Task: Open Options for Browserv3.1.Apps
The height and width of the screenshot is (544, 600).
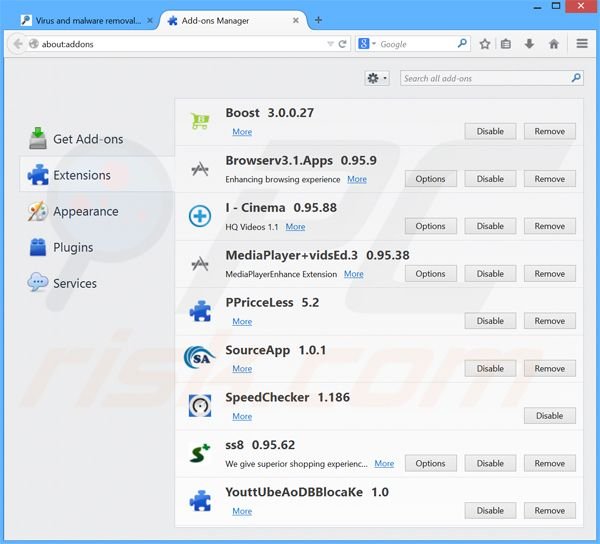Action: [430, 179]
